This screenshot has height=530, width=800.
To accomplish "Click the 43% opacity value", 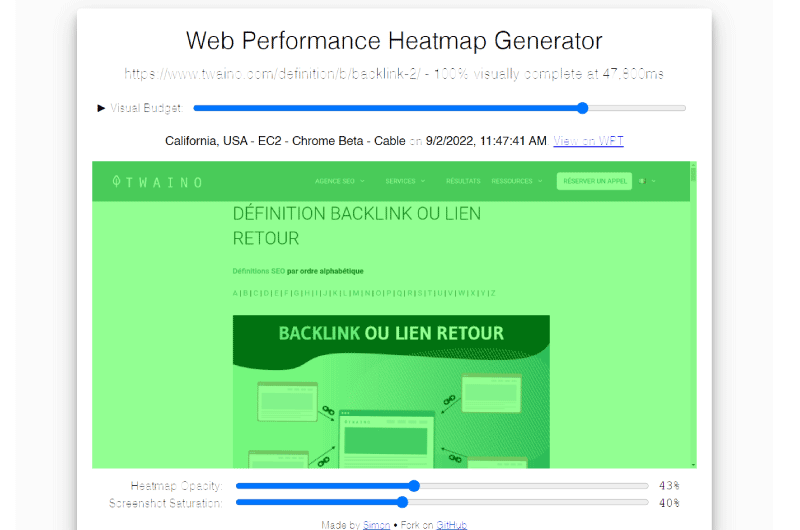I will (669, 486).
